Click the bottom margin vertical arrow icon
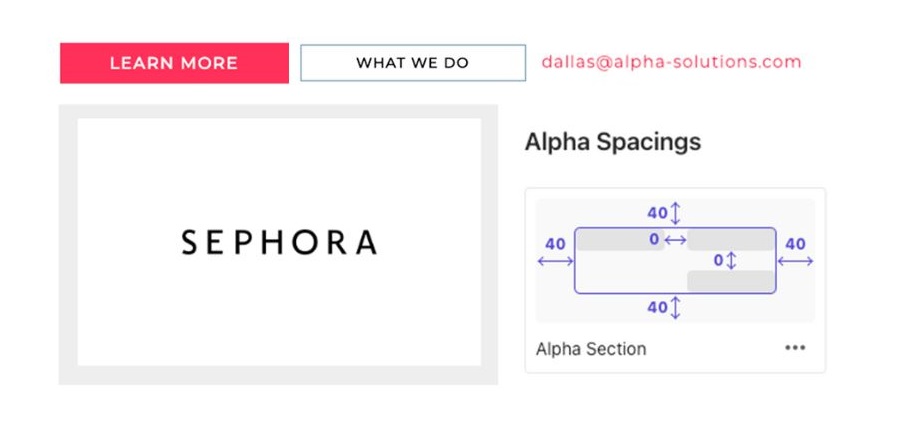 tap(675, 308)
